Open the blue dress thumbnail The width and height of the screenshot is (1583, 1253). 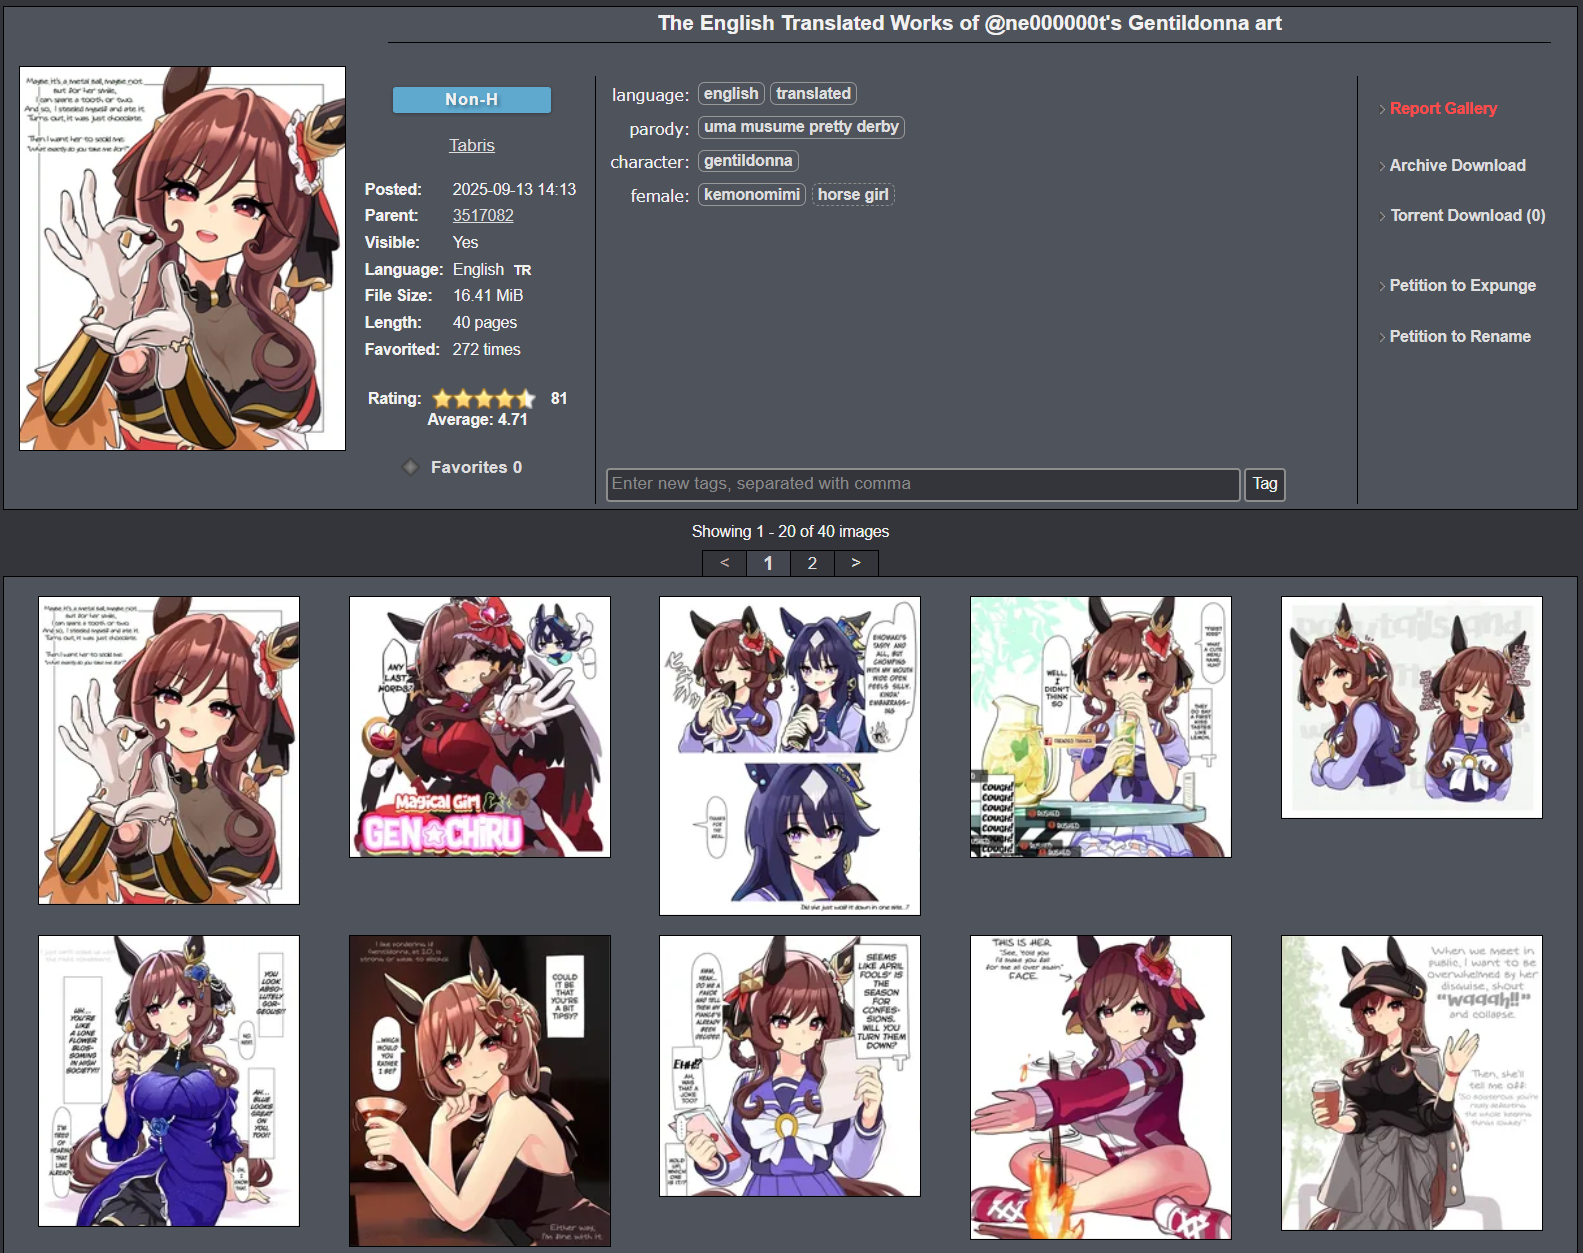click(169, 1081)
